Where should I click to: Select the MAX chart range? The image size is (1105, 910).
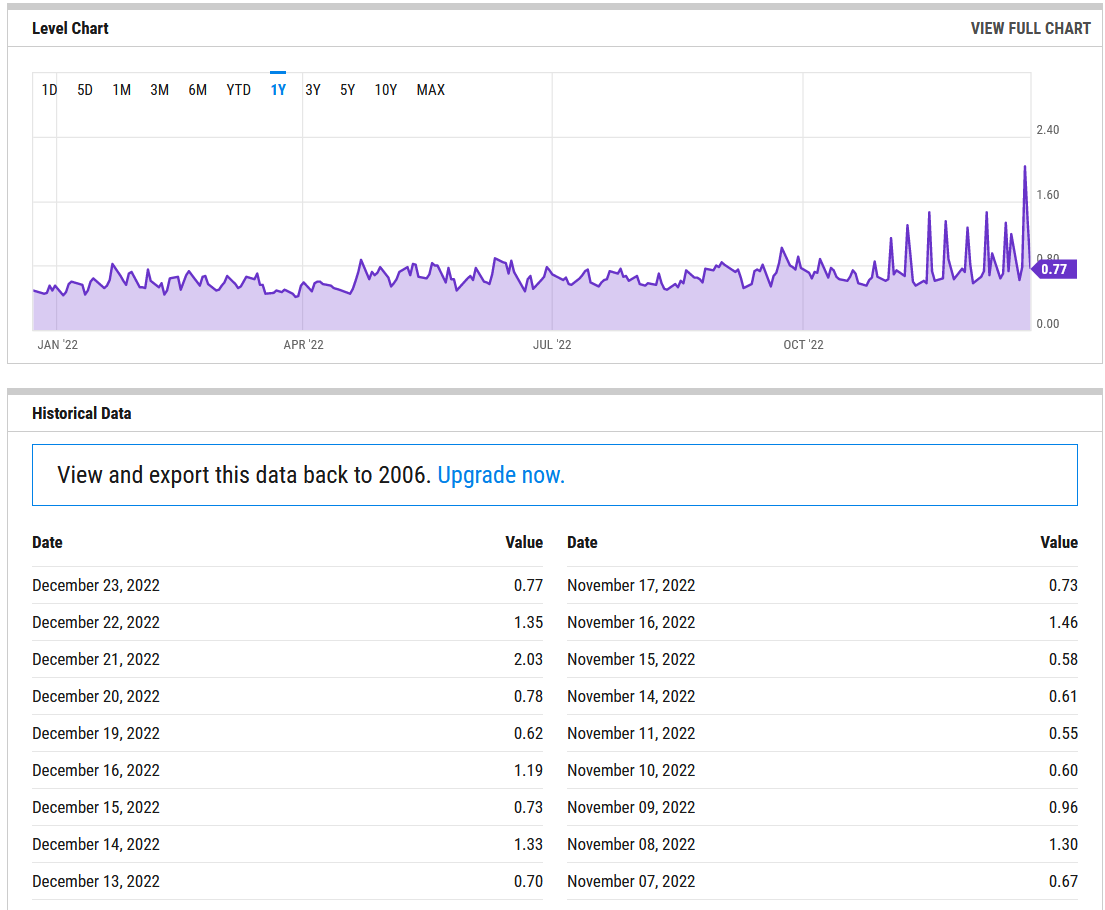[431, 90]
